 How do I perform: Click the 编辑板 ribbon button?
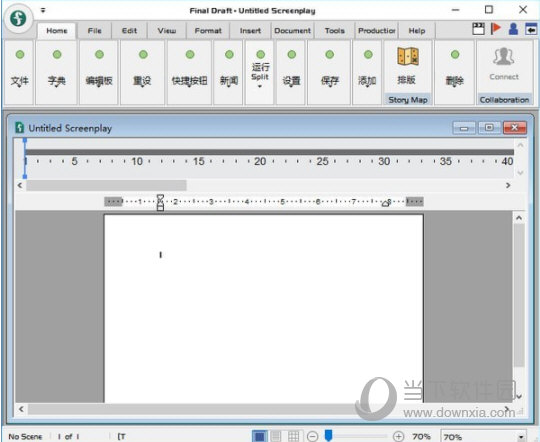99,72
